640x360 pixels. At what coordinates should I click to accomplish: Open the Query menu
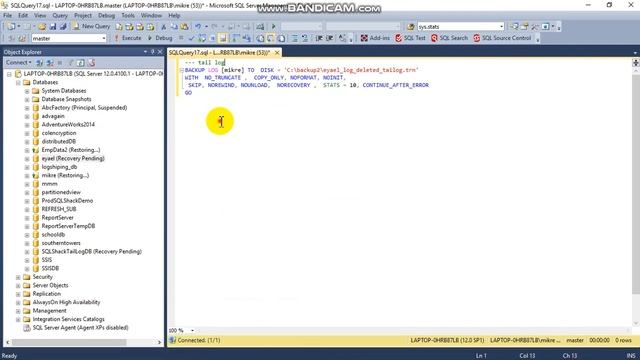60,16
